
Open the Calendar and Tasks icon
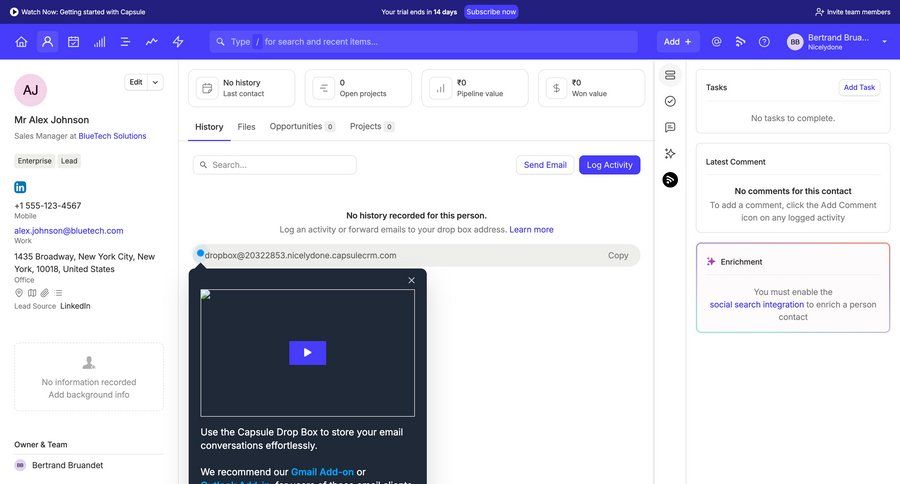click(x=73, y=42)
